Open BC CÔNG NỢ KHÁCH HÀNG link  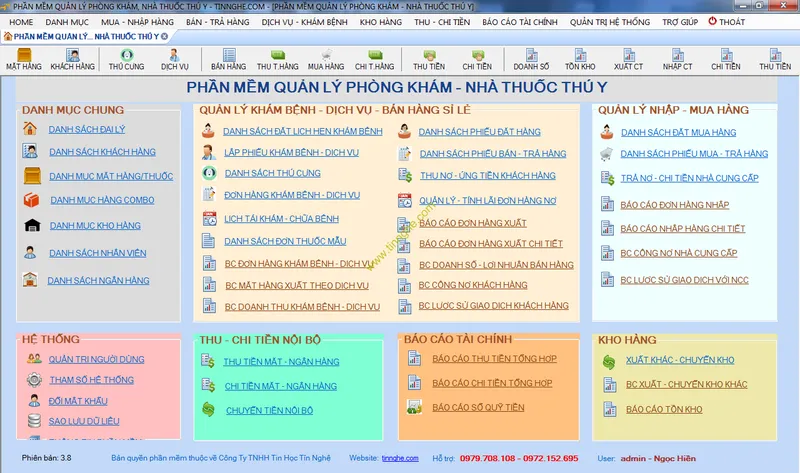pos(473,285)
